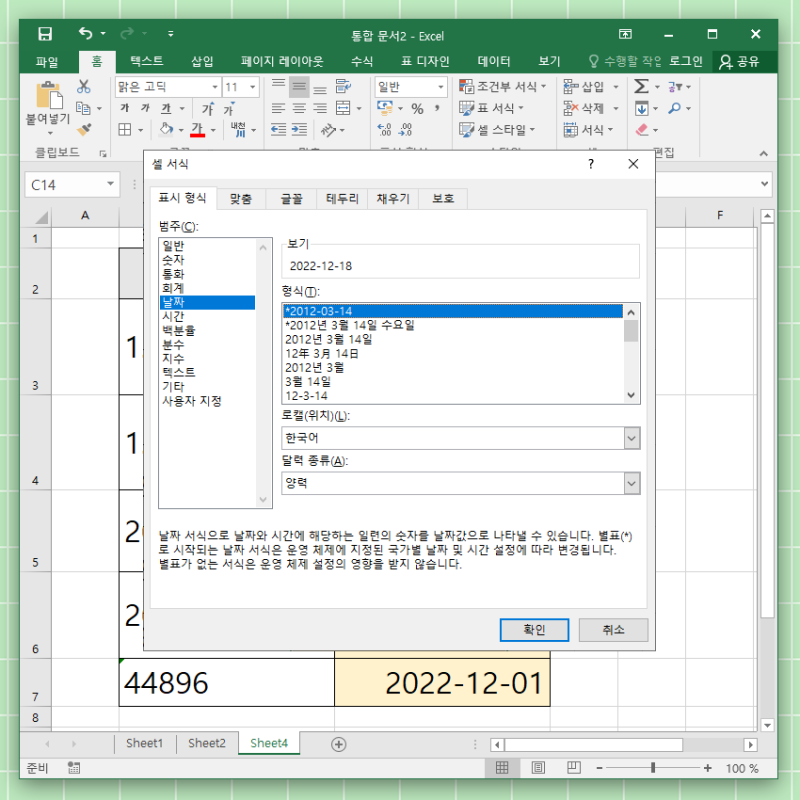800x800 pixels.
Task: Click the font color red swatch button
Action: coord(197,130)
